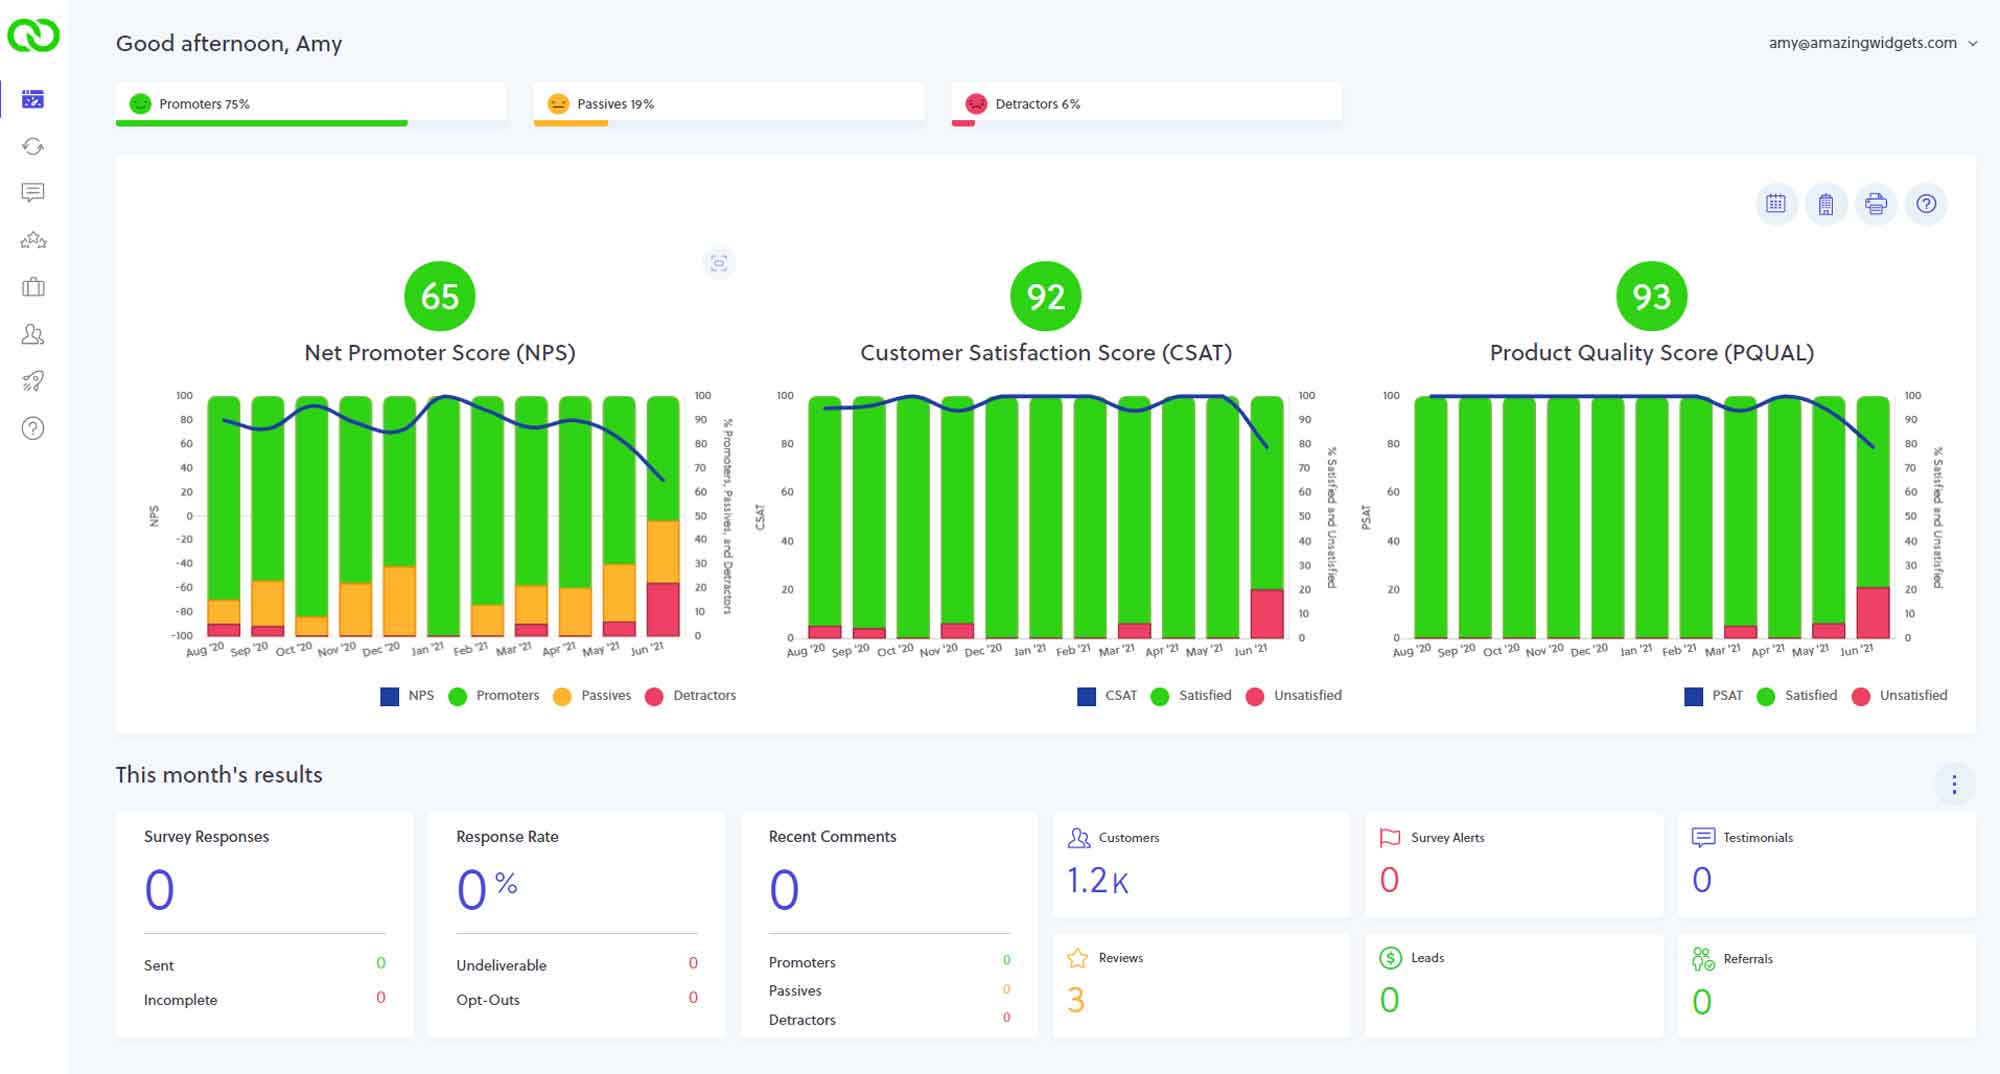Open the three-dot menu for This month's results
This screenshot has width=2000, height=1074.
pos(1954,784)
